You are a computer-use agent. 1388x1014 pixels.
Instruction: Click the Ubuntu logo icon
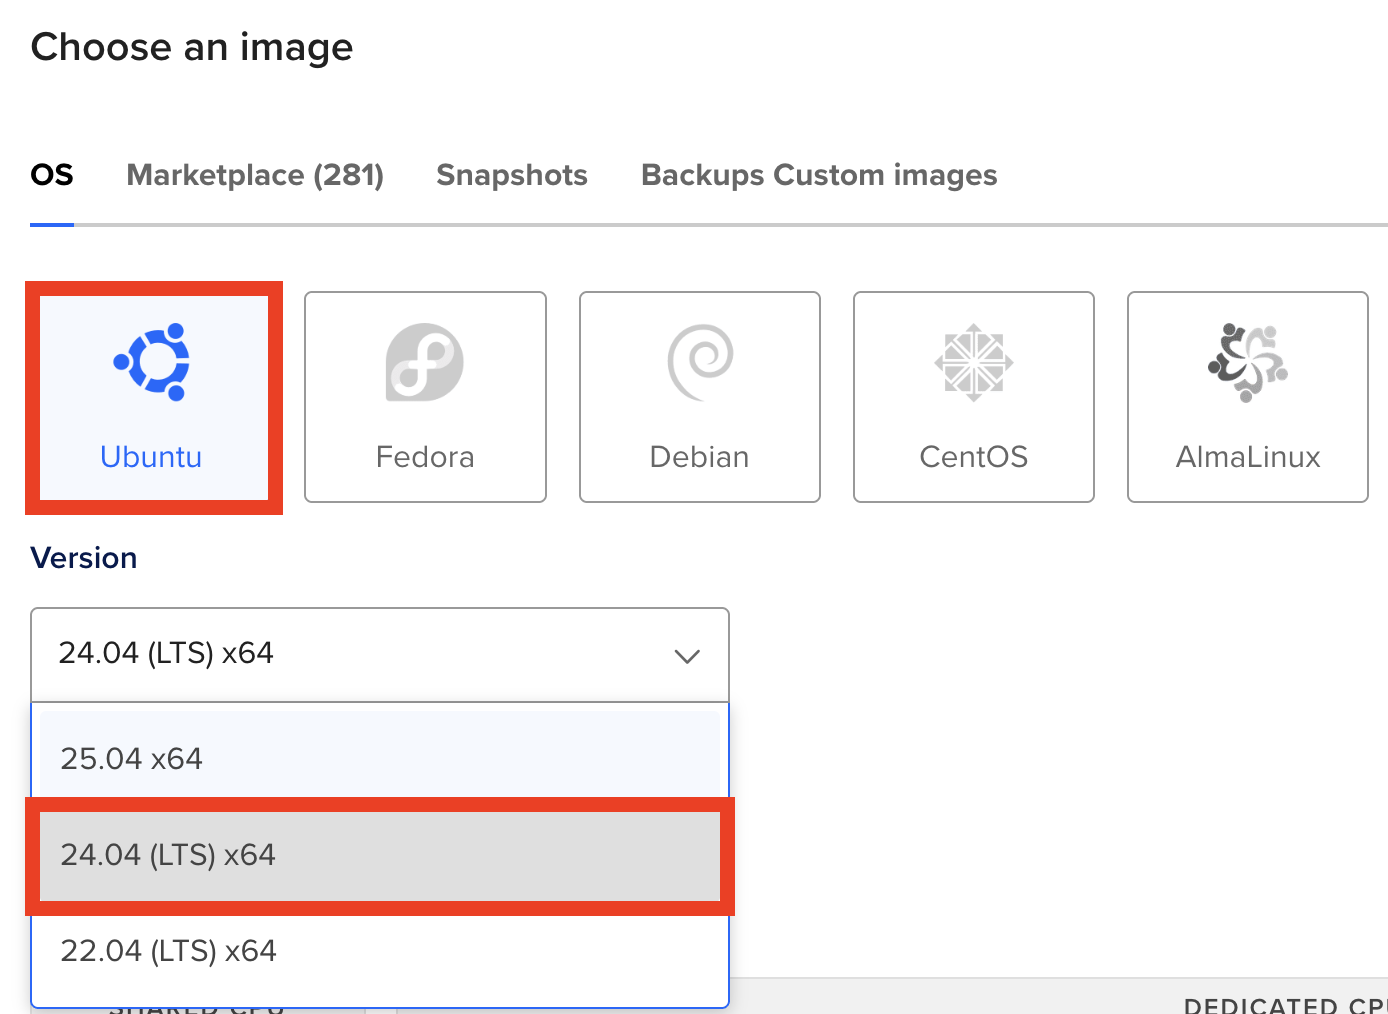[x=152, y=362]
